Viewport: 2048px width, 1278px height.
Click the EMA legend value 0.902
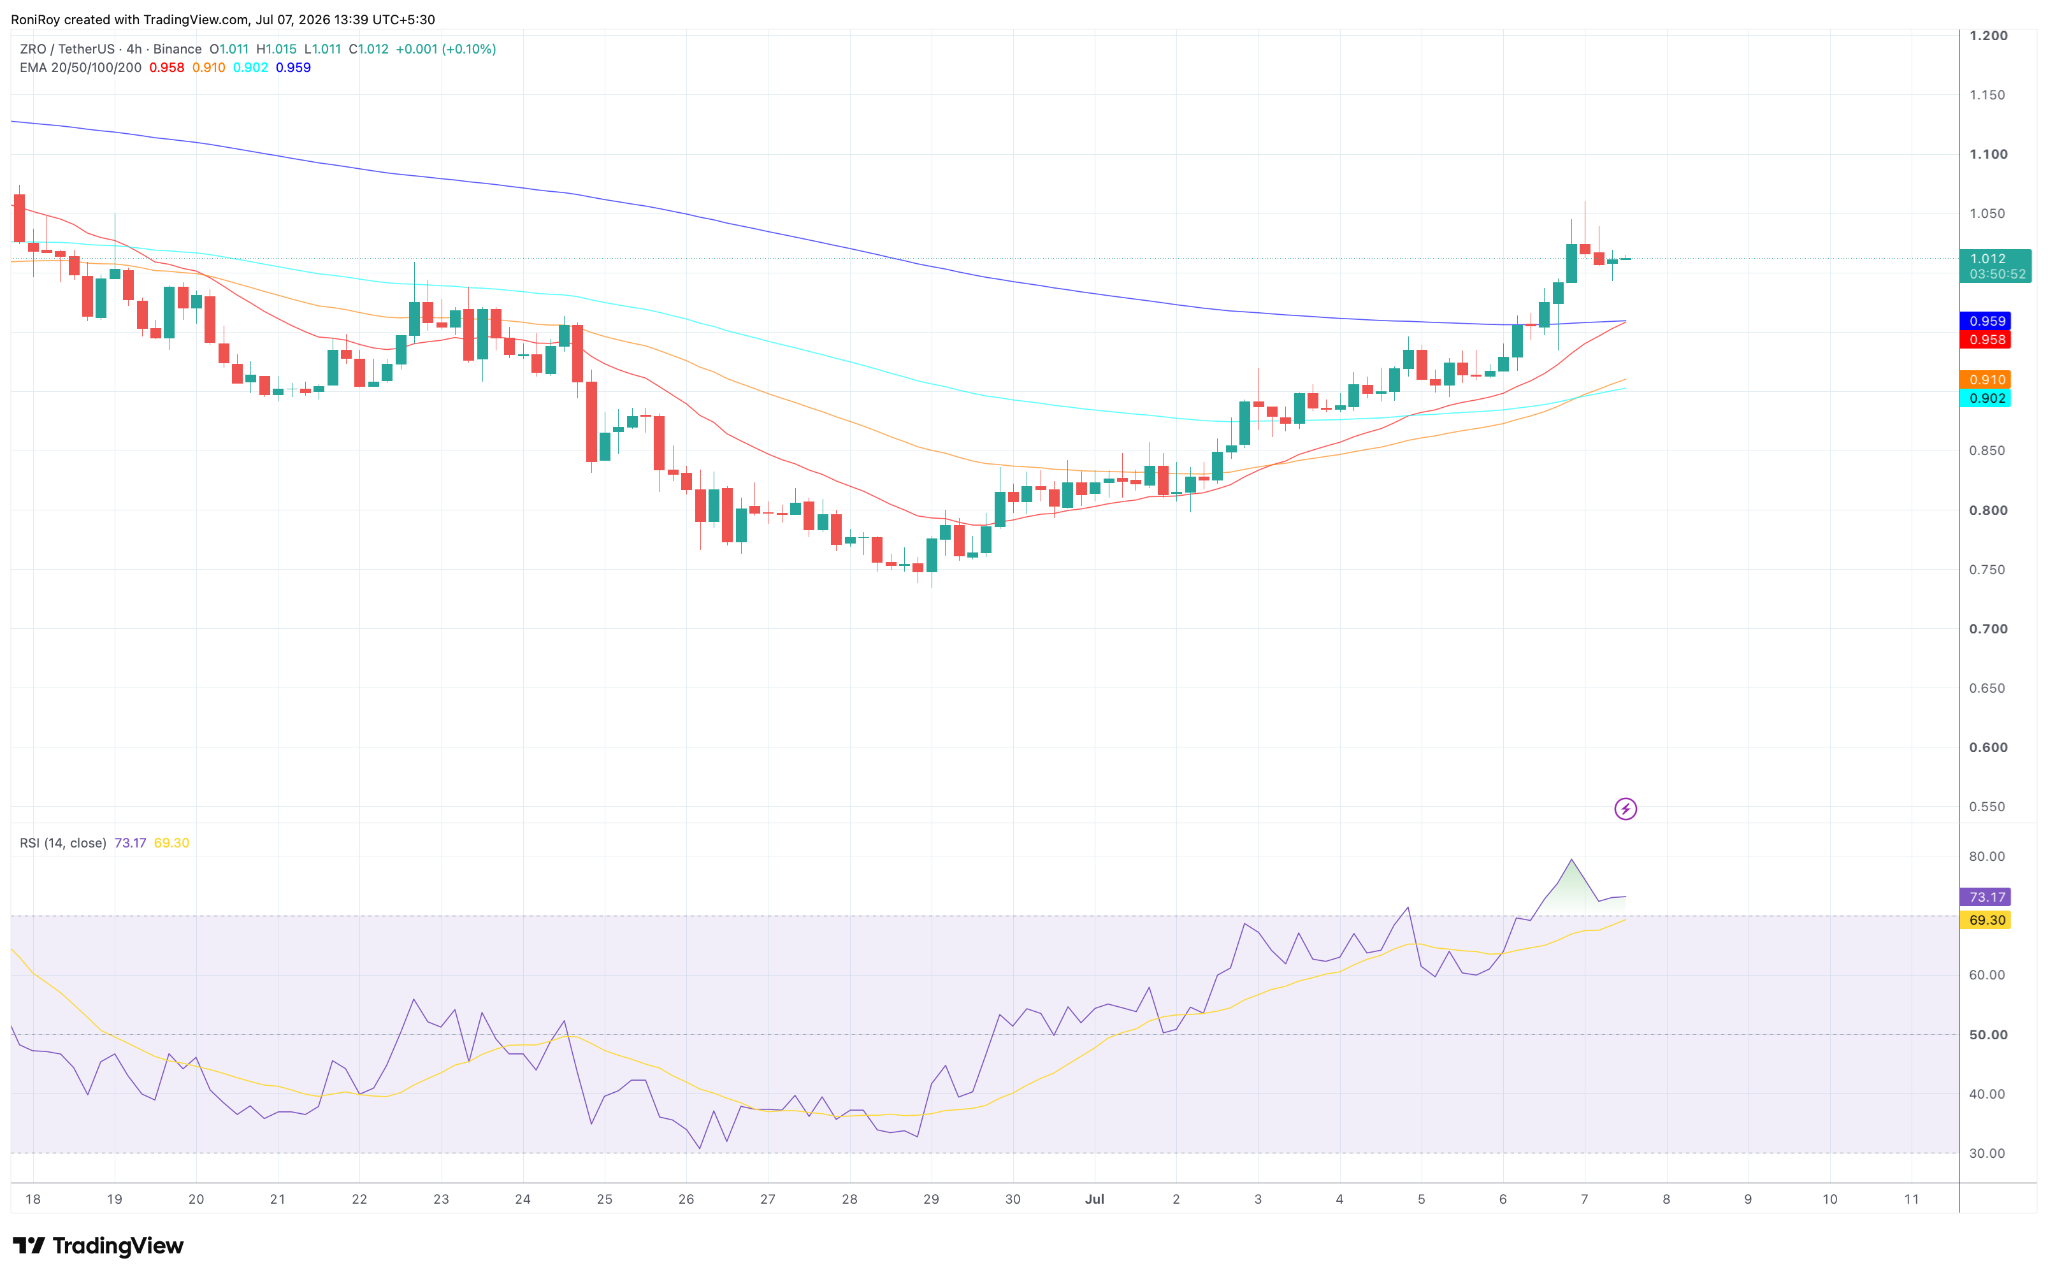pos(250,67)
